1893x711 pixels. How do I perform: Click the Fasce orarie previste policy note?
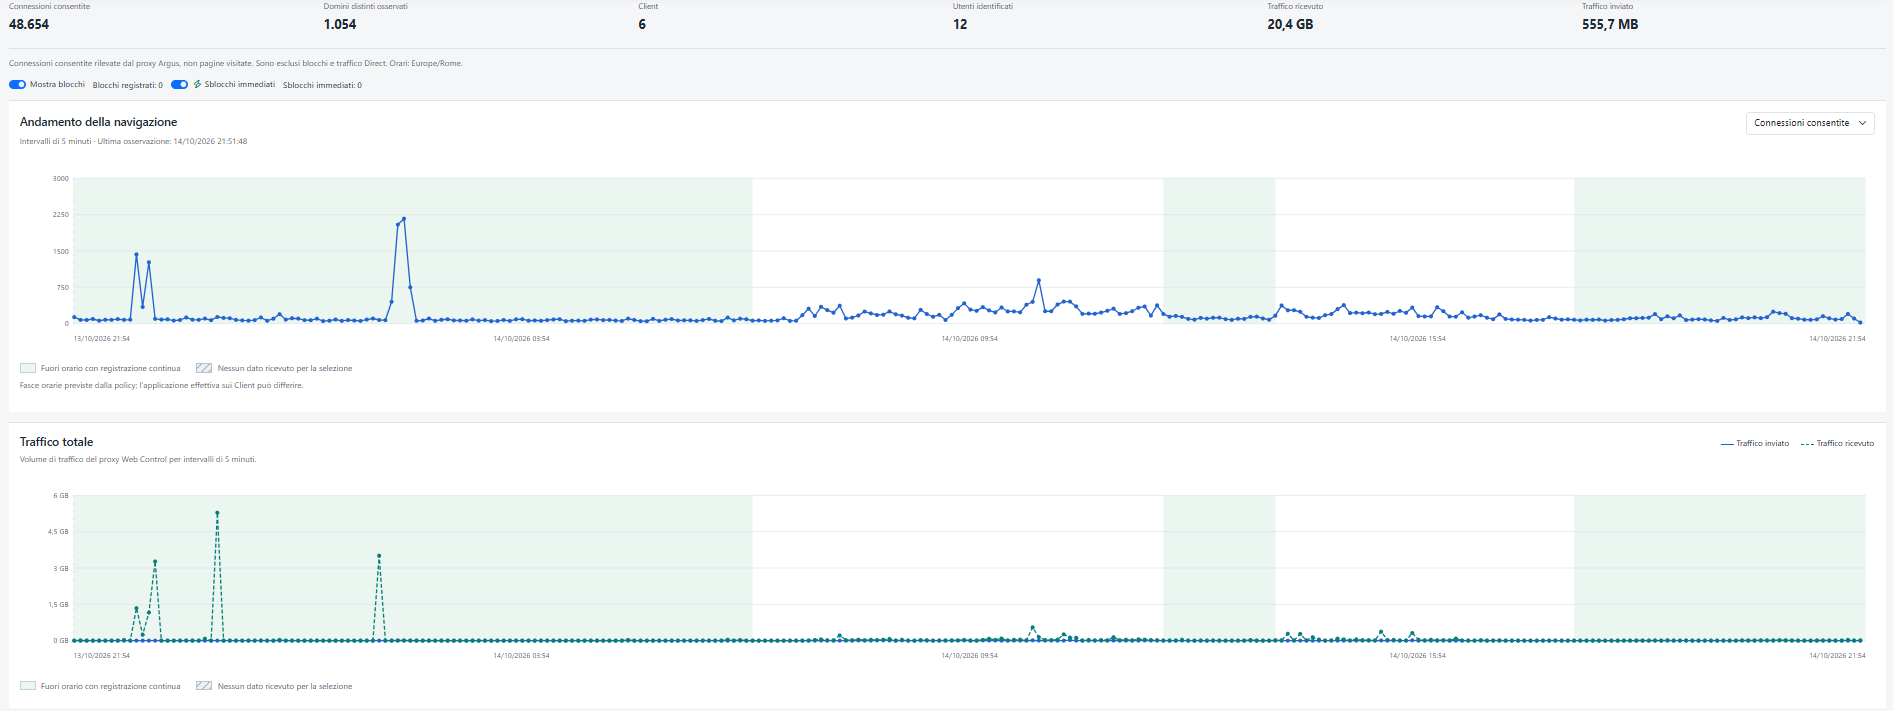coord(161,385)
